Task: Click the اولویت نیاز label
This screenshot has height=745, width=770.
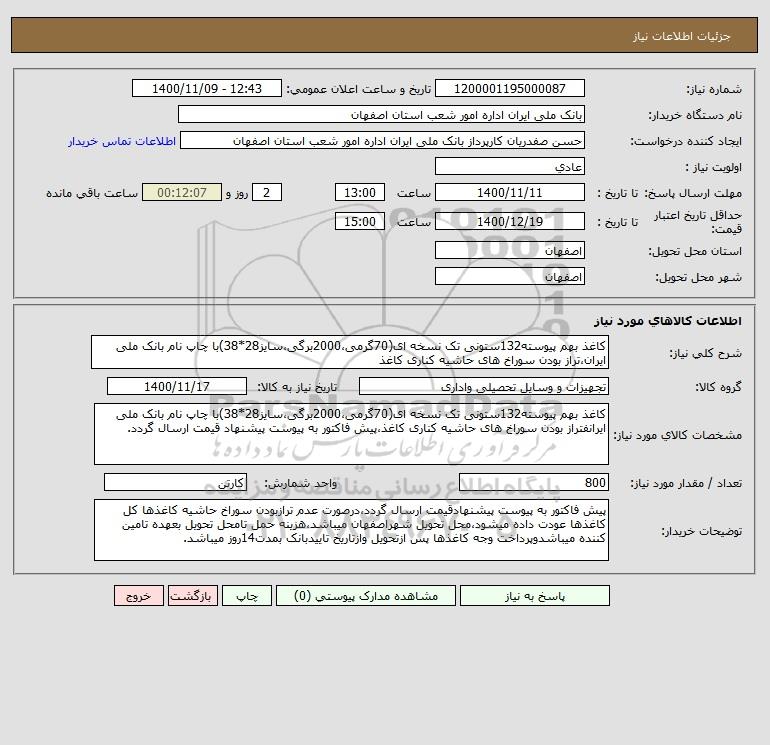Action: [x=714, y=167]
